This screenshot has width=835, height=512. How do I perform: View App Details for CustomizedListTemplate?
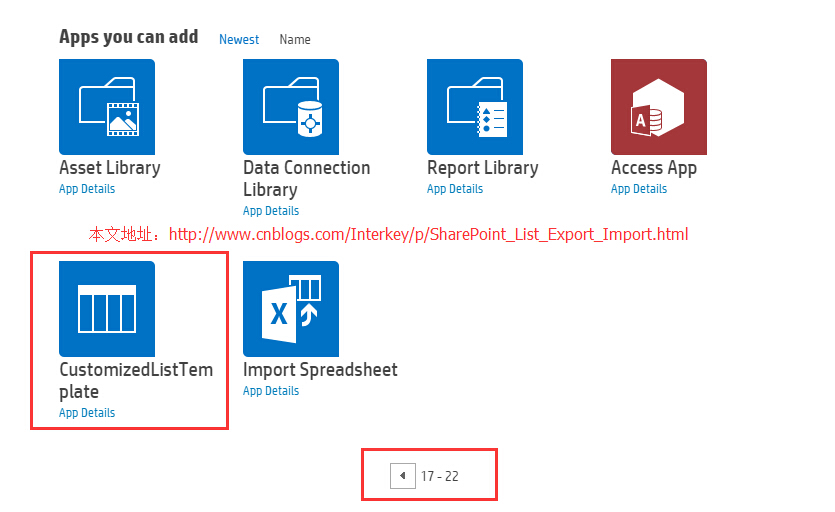(x=87, y=413)
